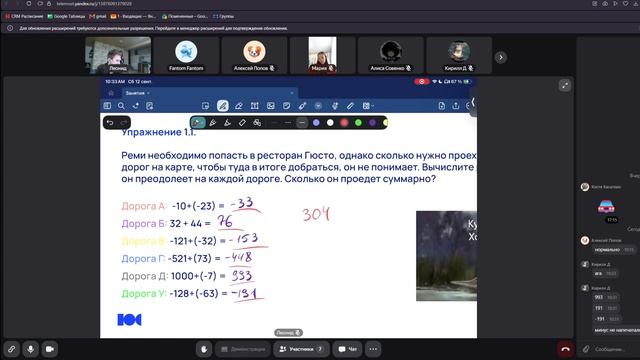Screen dimensions: 640x360
Task: End the call with red hang-up button
Action: coord(565,349)
